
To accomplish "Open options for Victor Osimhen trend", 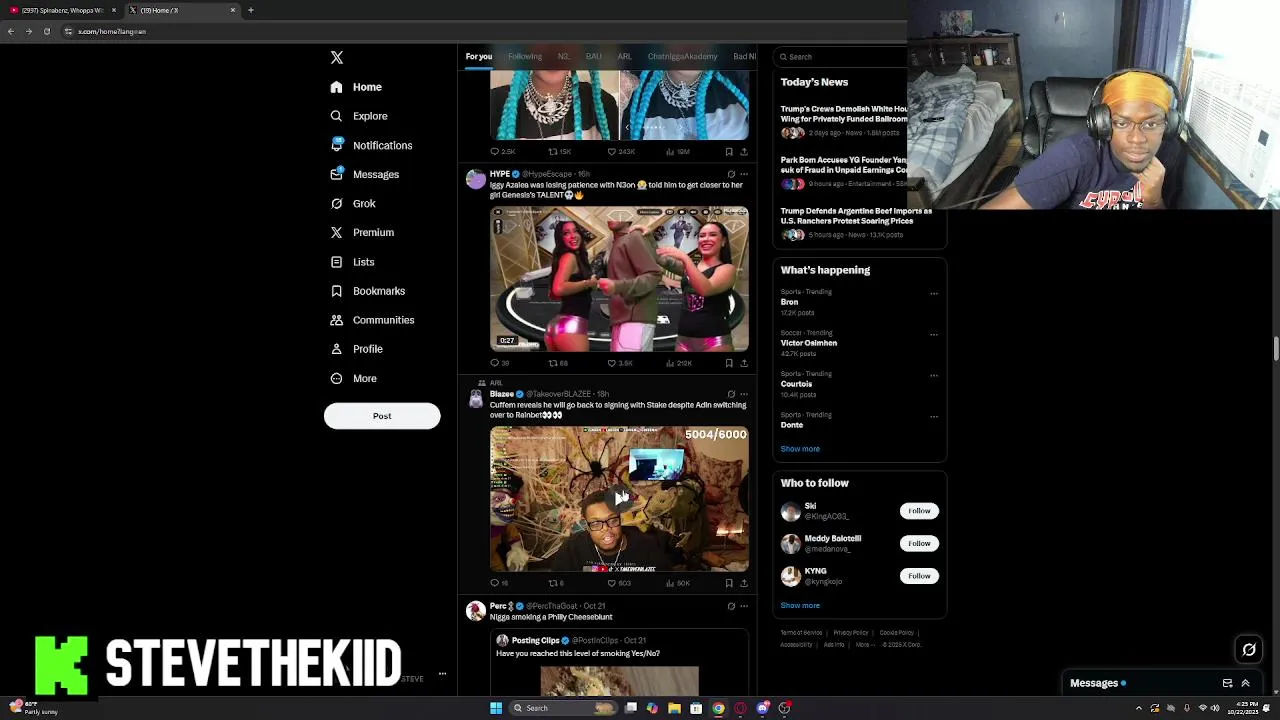I will point(934,335).
